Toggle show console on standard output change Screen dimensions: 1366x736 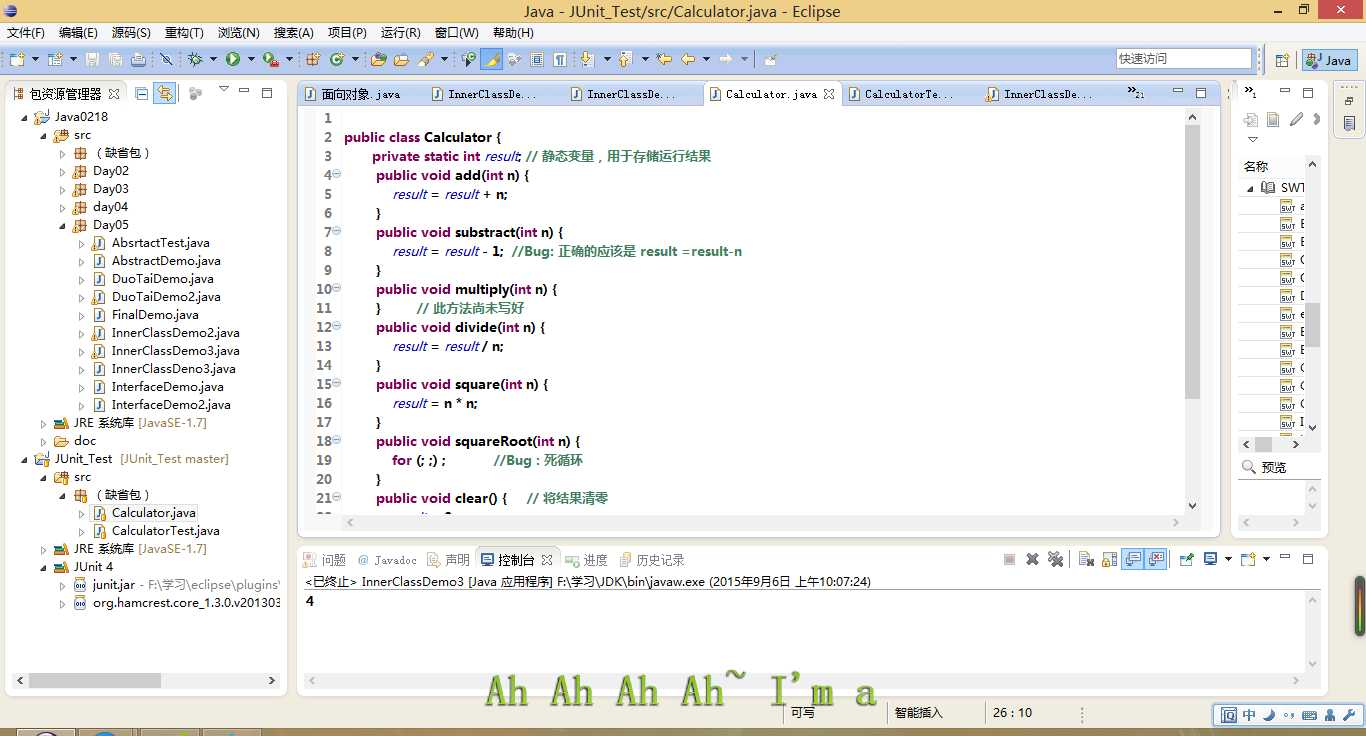coord(1133,559)
